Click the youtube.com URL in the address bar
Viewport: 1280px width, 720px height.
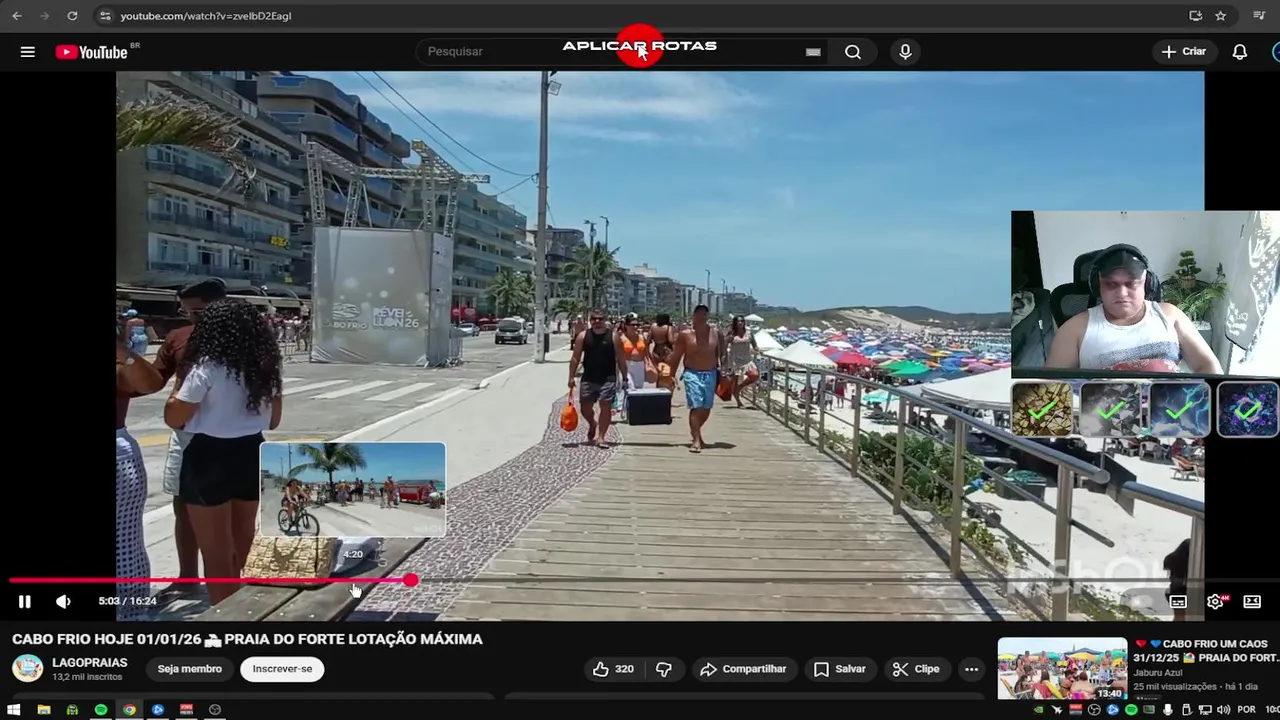[206, 16]
